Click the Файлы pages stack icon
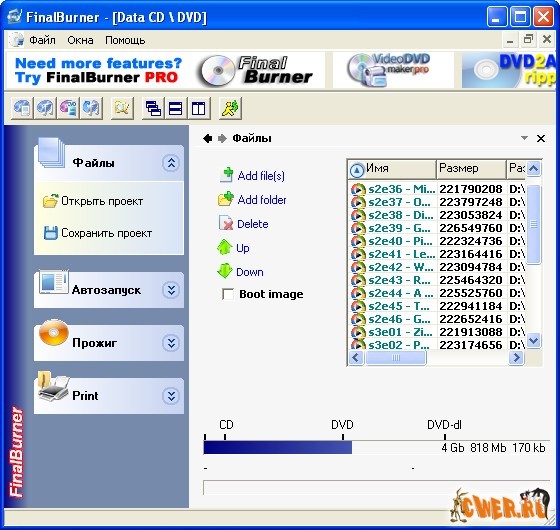 [51, 152]
